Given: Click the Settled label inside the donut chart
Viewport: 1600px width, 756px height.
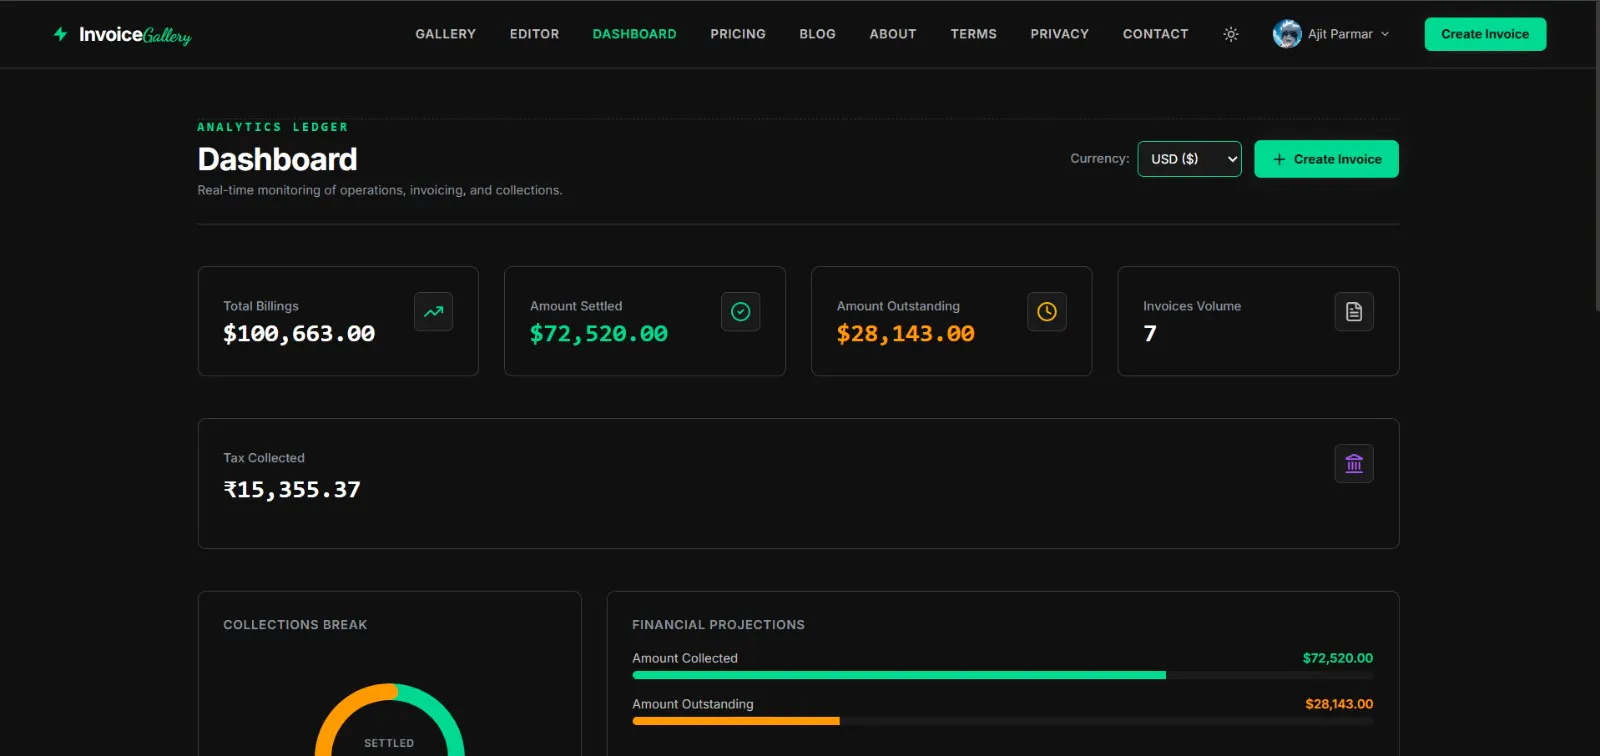Looking at the screenshot, I should pos(389,743).
